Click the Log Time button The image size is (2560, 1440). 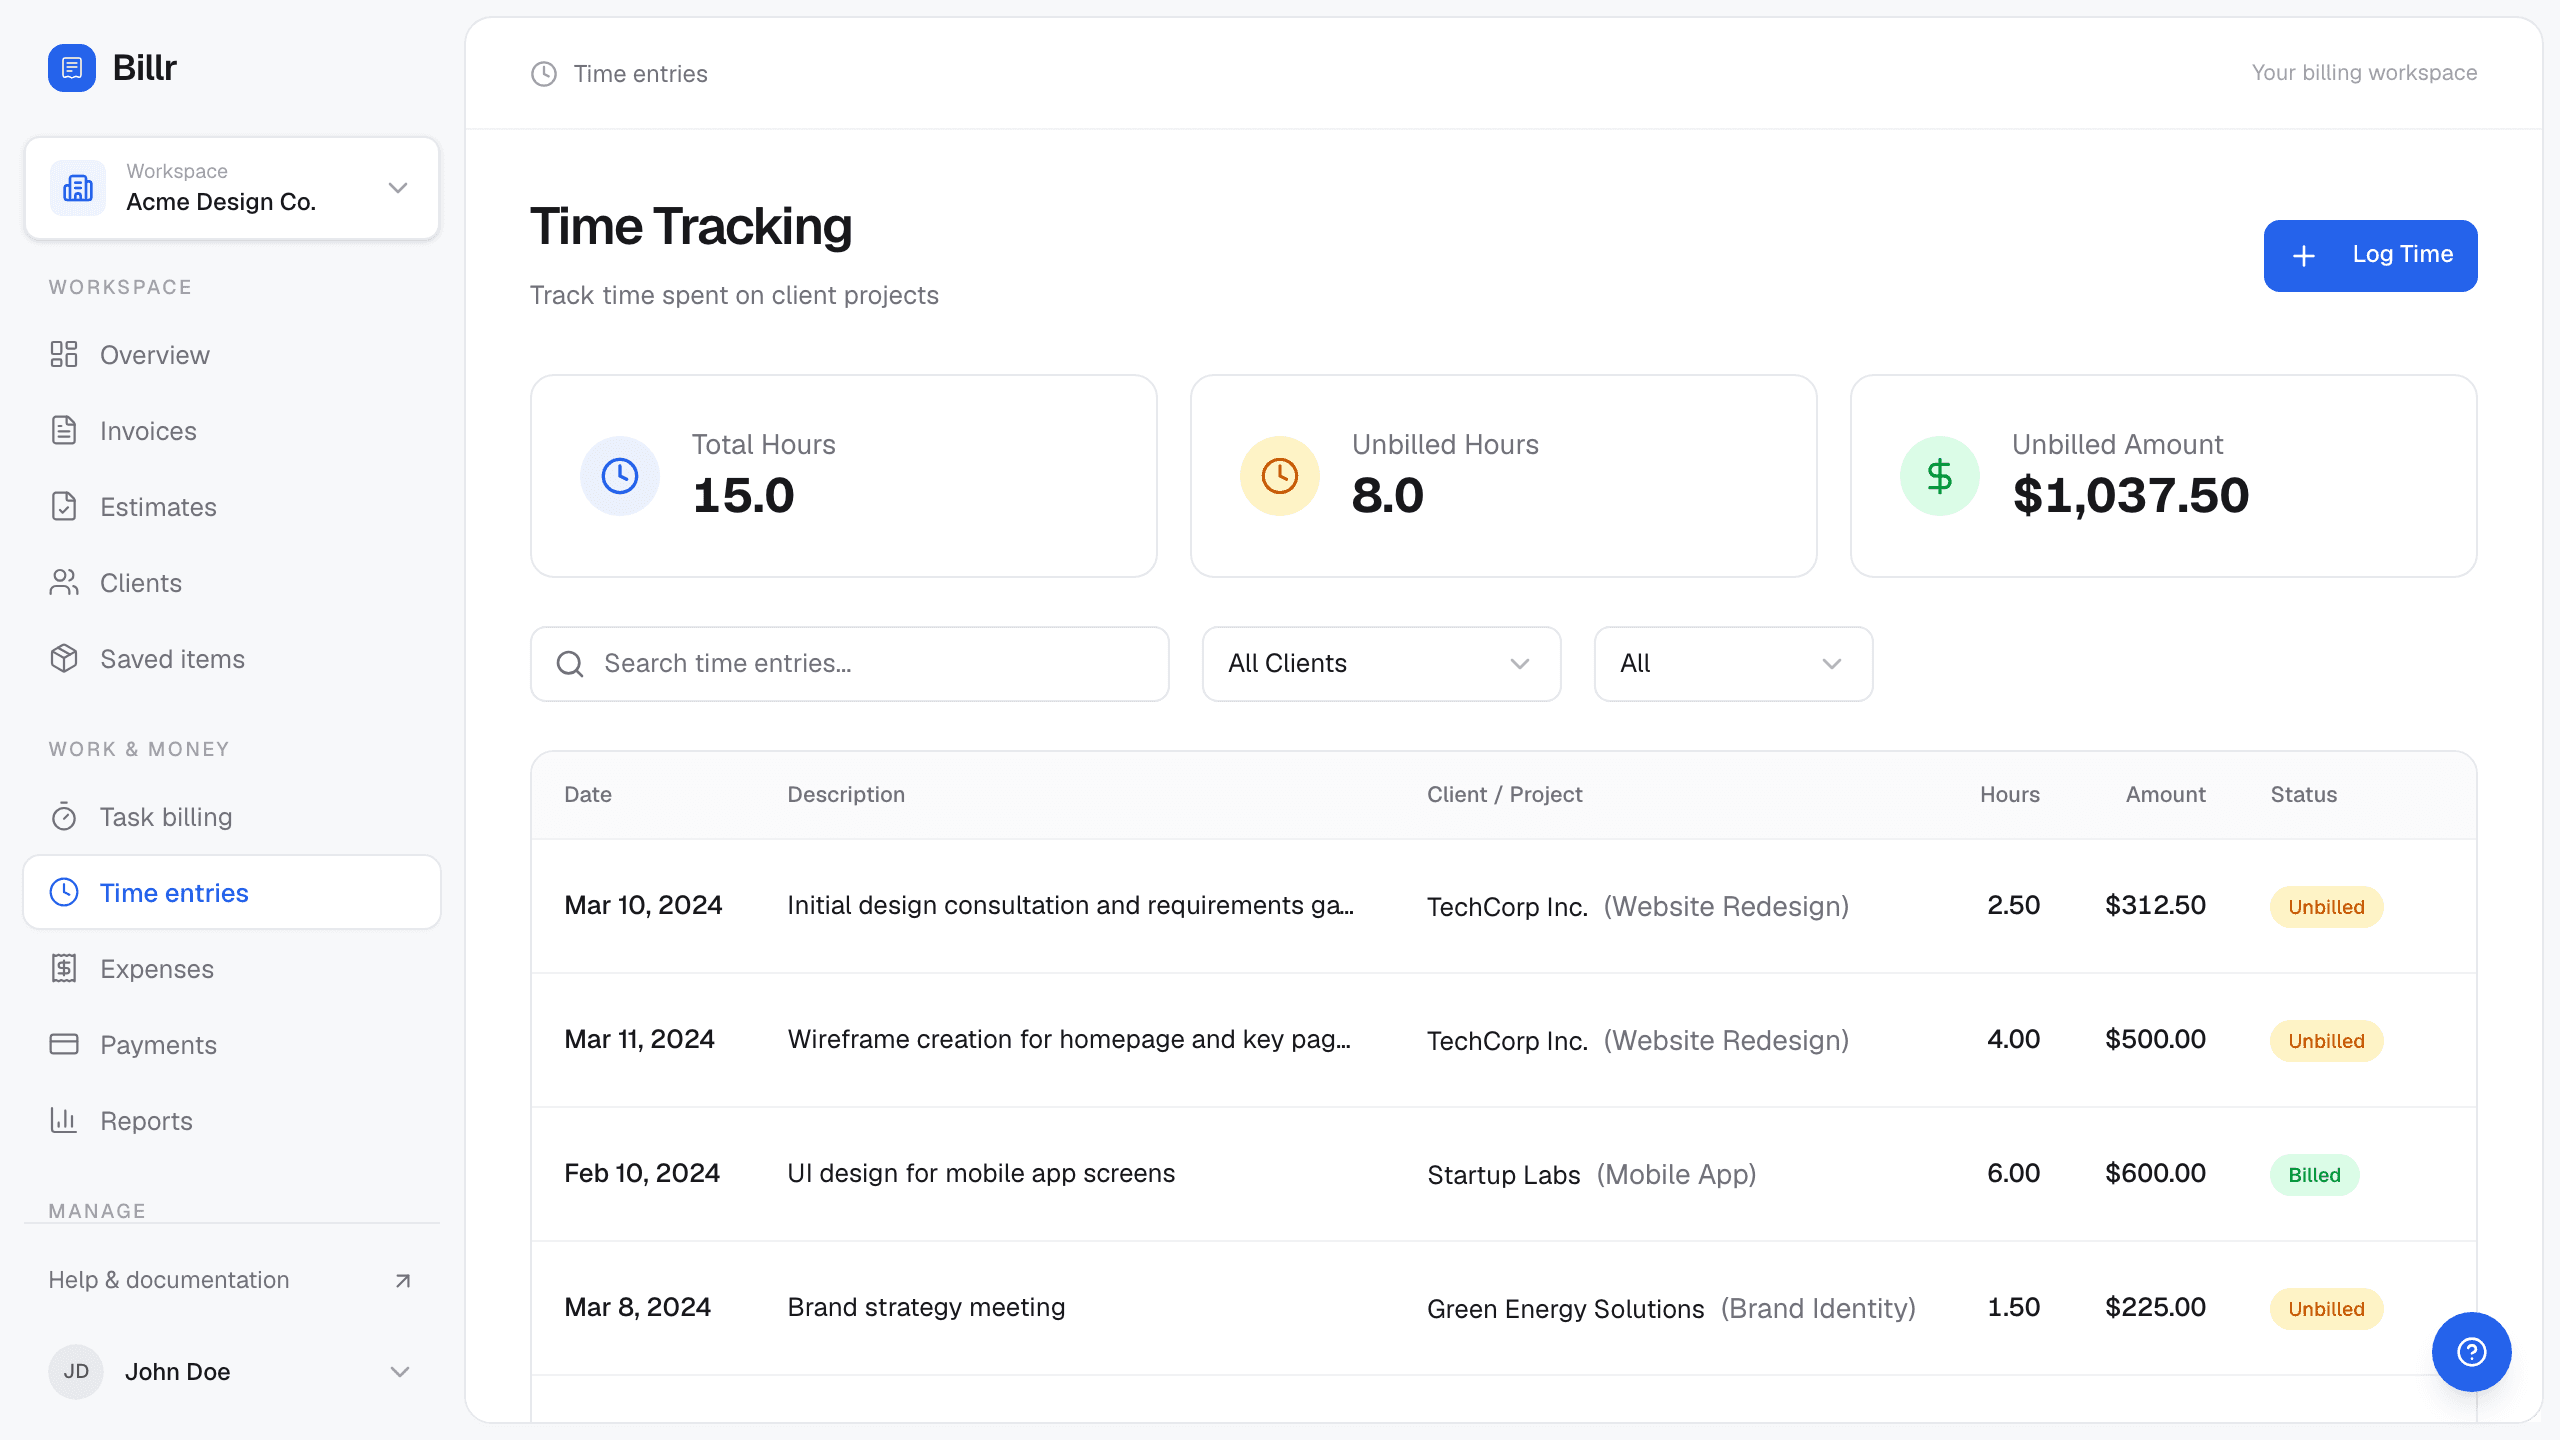[2370, 256]
